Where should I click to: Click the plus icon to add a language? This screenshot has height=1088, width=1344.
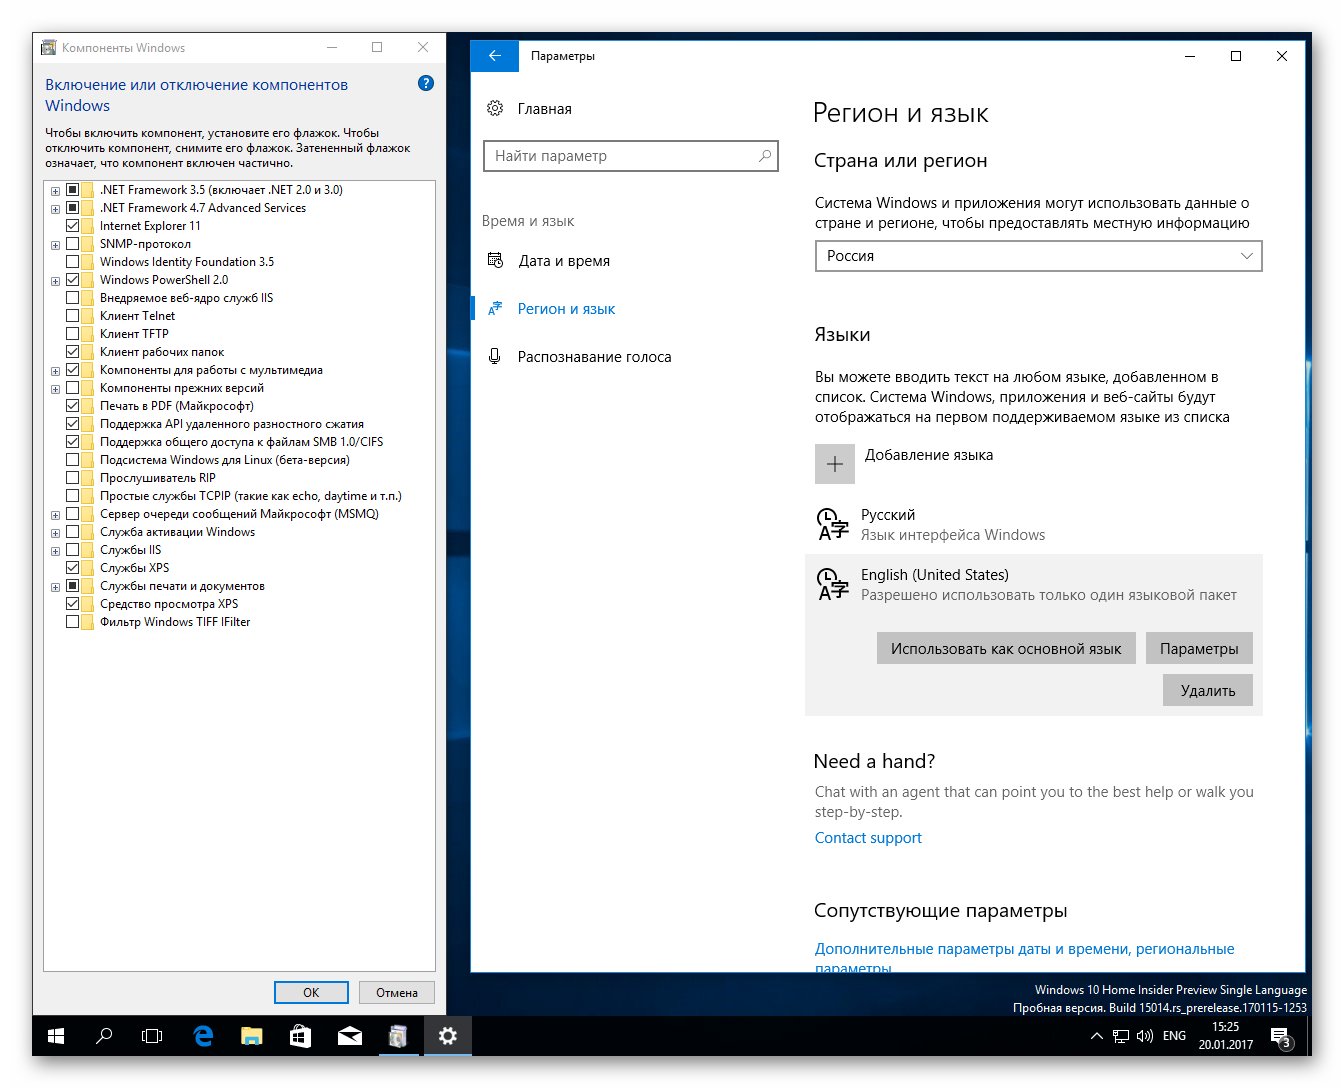(835, 464)
